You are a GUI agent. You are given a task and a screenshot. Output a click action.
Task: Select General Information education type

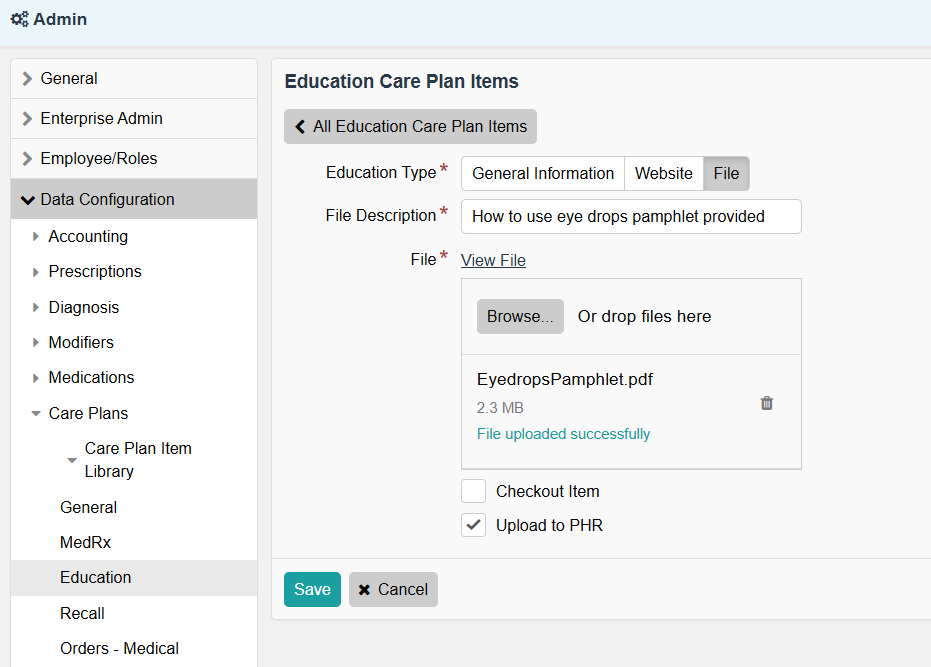(x=543, y=173)
